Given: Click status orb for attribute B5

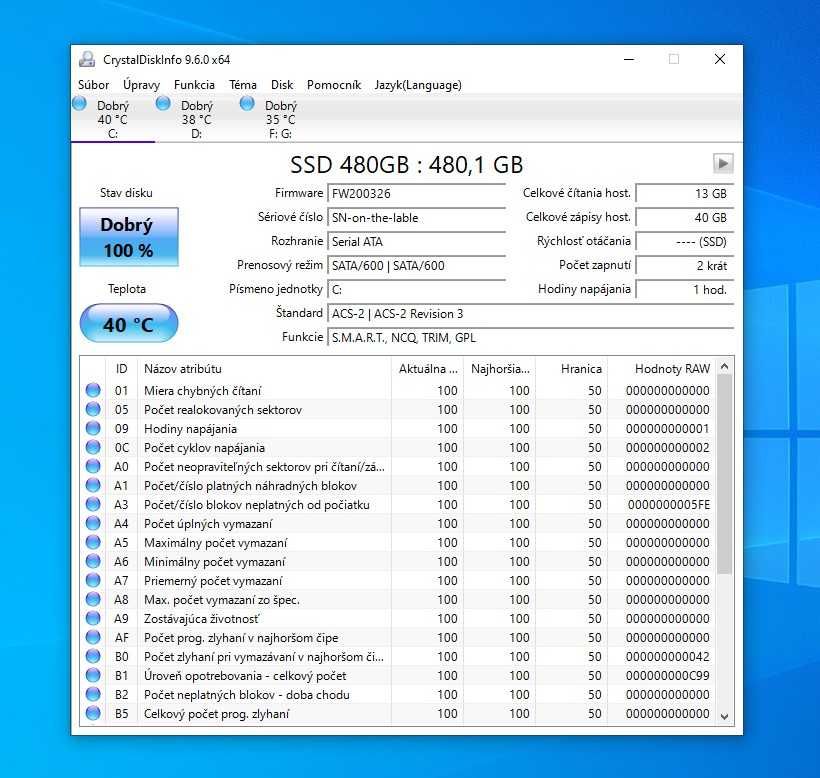Looking at the screenshot, I should (x=93, y=713).
